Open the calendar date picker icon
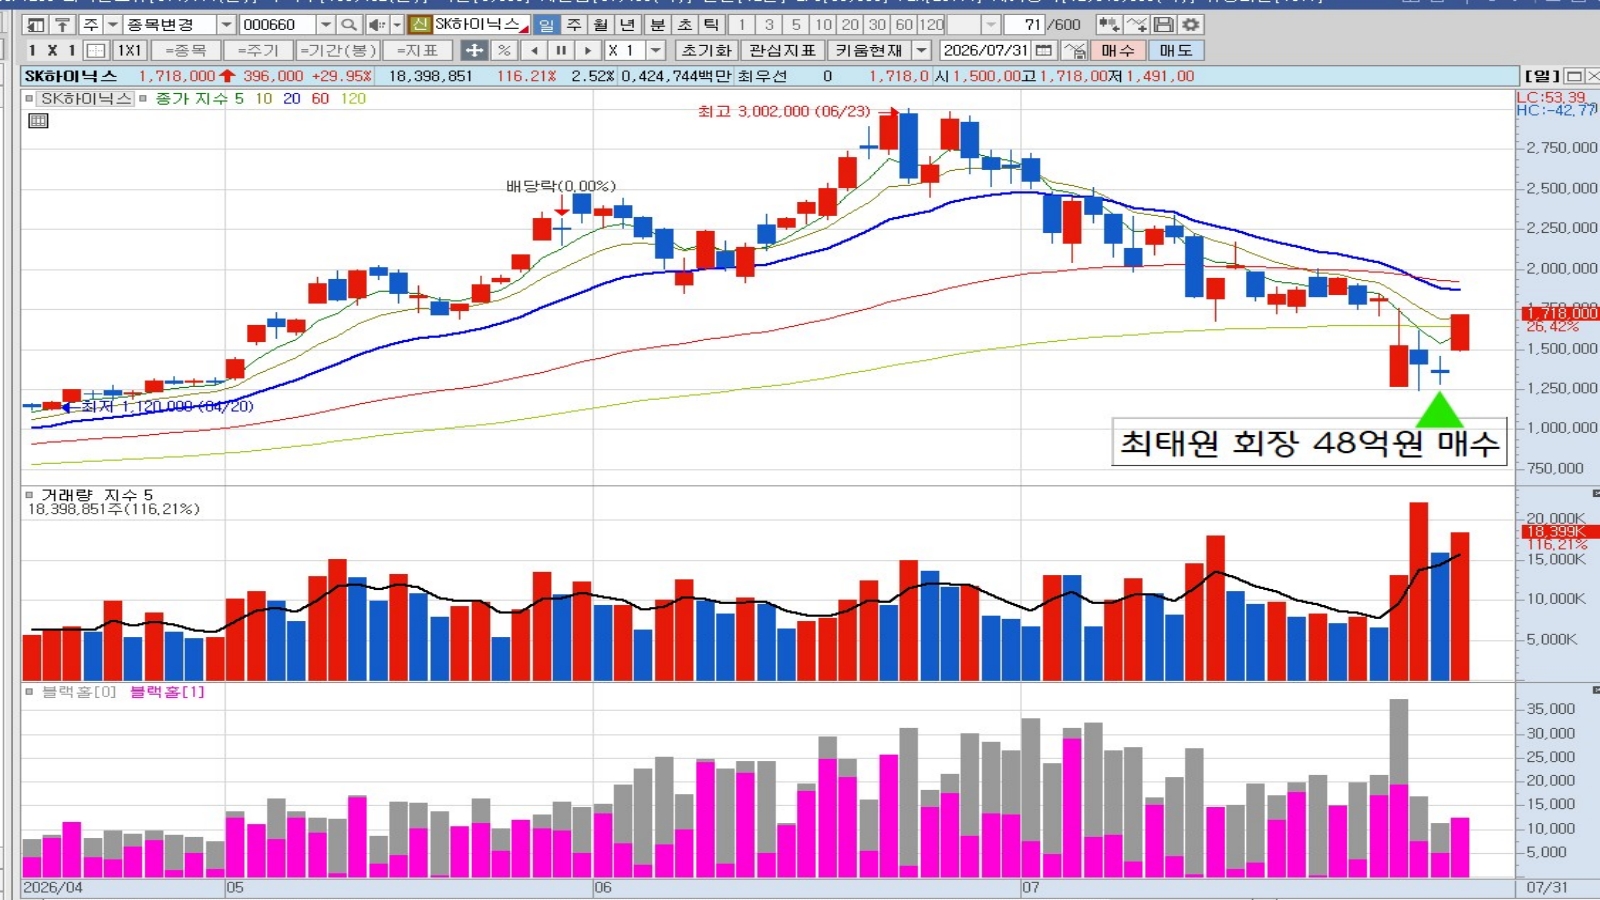The image size is (1600, 900). pyautogui.click(x=1044, y=50)
